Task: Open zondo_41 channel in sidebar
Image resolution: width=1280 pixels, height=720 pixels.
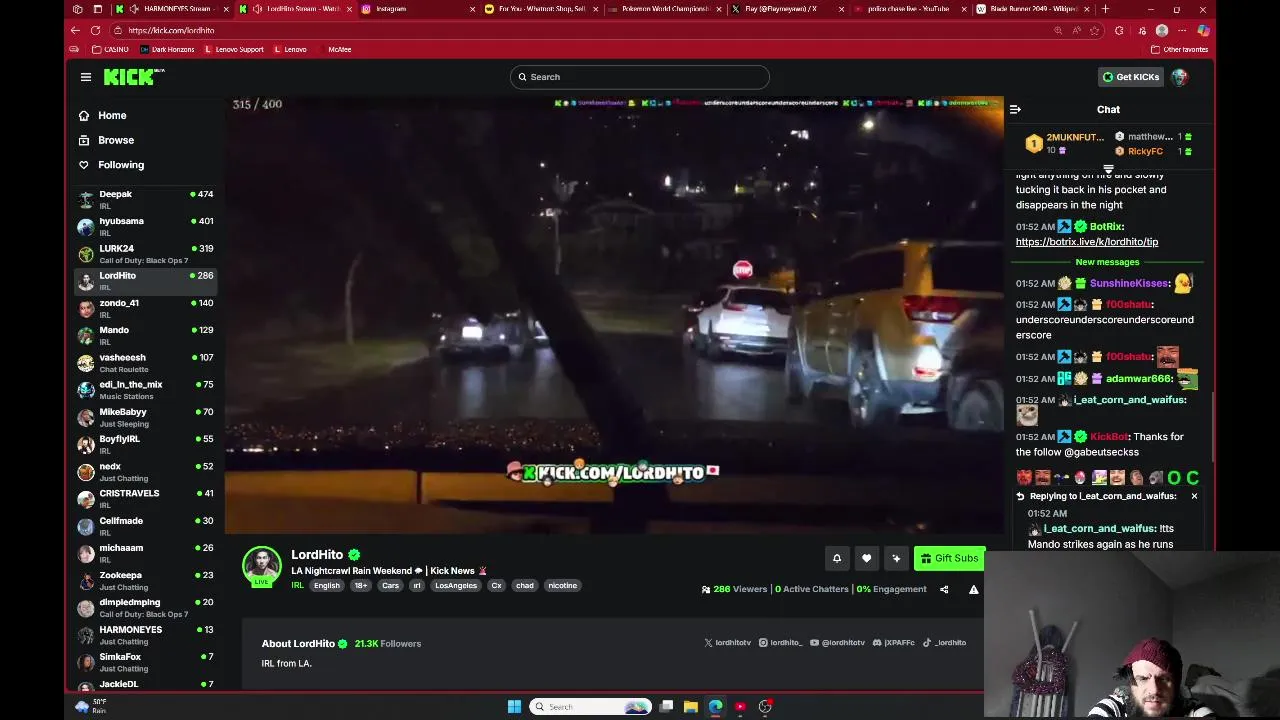Action: 146,308
